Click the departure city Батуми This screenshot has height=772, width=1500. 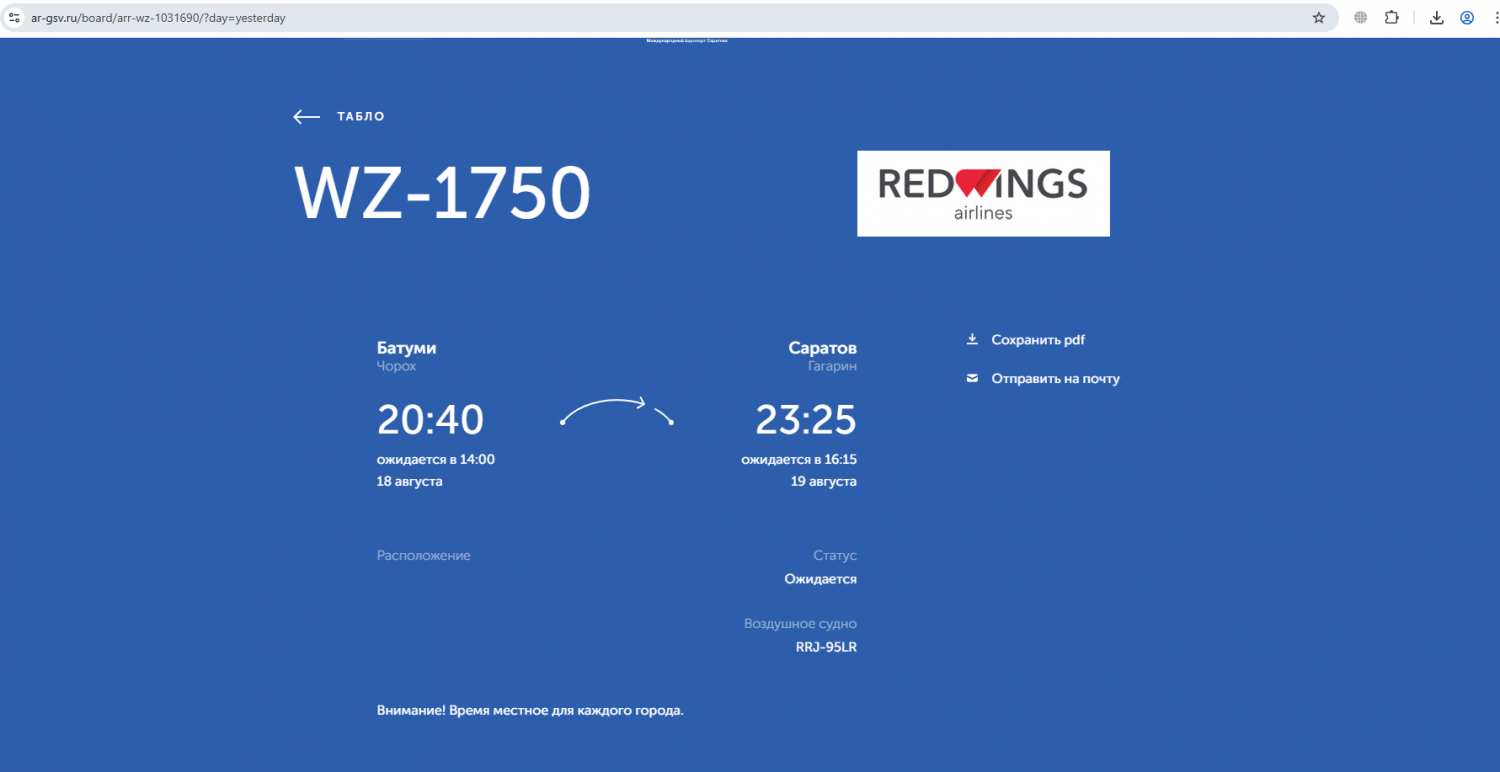coord(406,348)
